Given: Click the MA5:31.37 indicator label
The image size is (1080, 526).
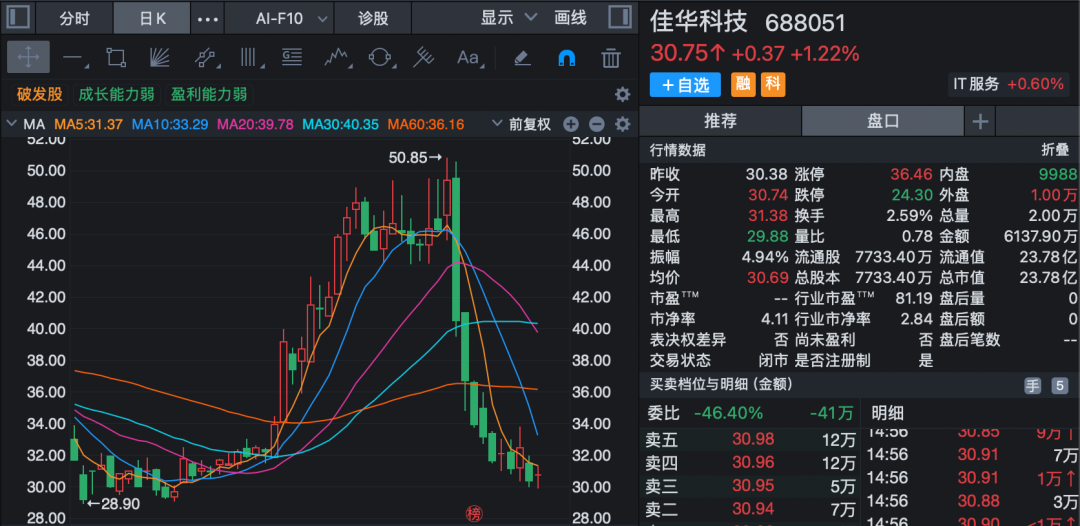Looking at the screenshot, I should click(x=89, y=125).
